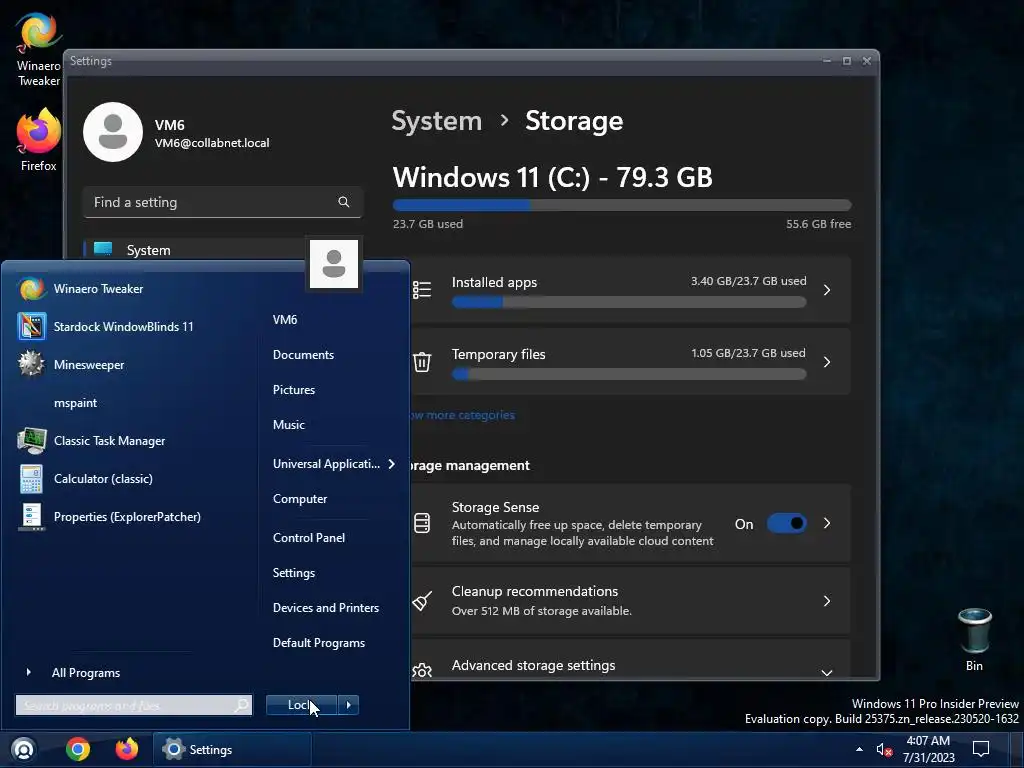
Task: Click the VM6 account avatar in Settings
Action: pyautogui.click(x=113, y=131)
